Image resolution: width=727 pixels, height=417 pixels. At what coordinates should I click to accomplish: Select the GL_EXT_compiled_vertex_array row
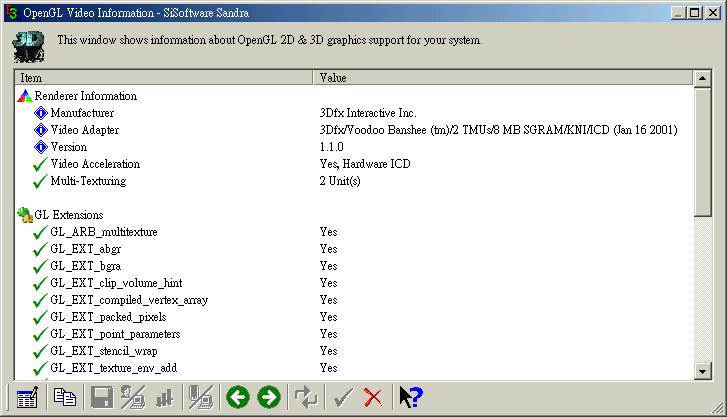[129, 300]
